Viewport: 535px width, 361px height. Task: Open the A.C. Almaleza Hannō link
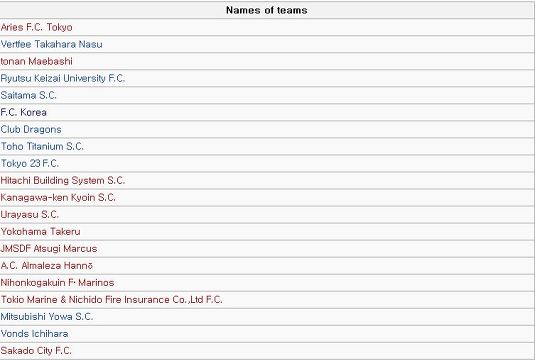[47, 265]
